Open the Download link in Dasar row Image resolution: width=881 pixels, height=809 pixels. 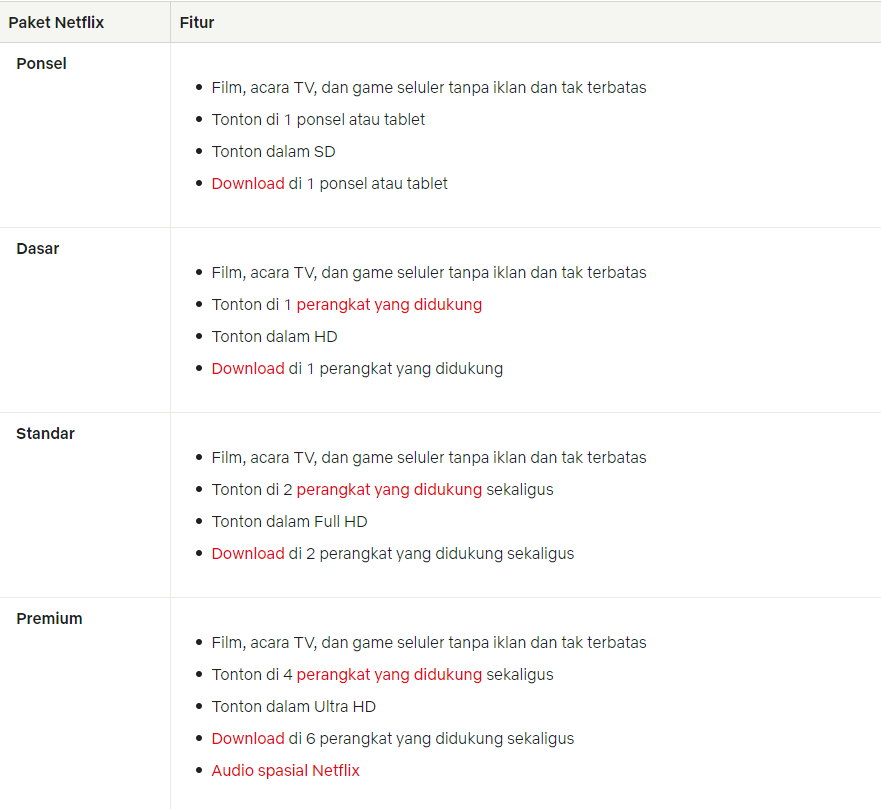pos(247,369)
